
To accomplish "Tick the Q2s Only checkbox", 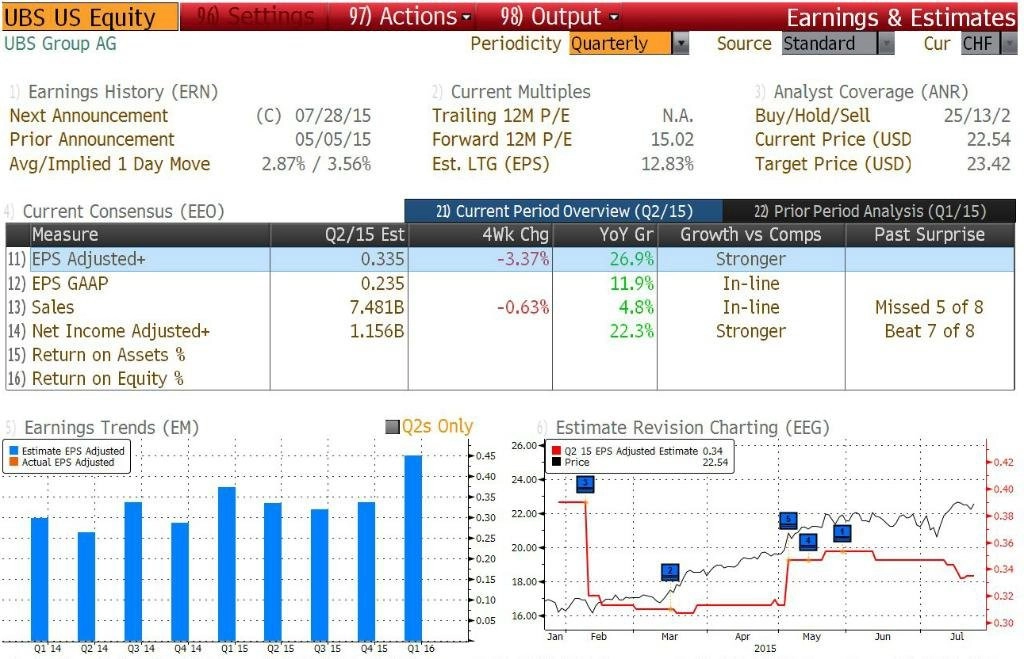I will point(392,427).
